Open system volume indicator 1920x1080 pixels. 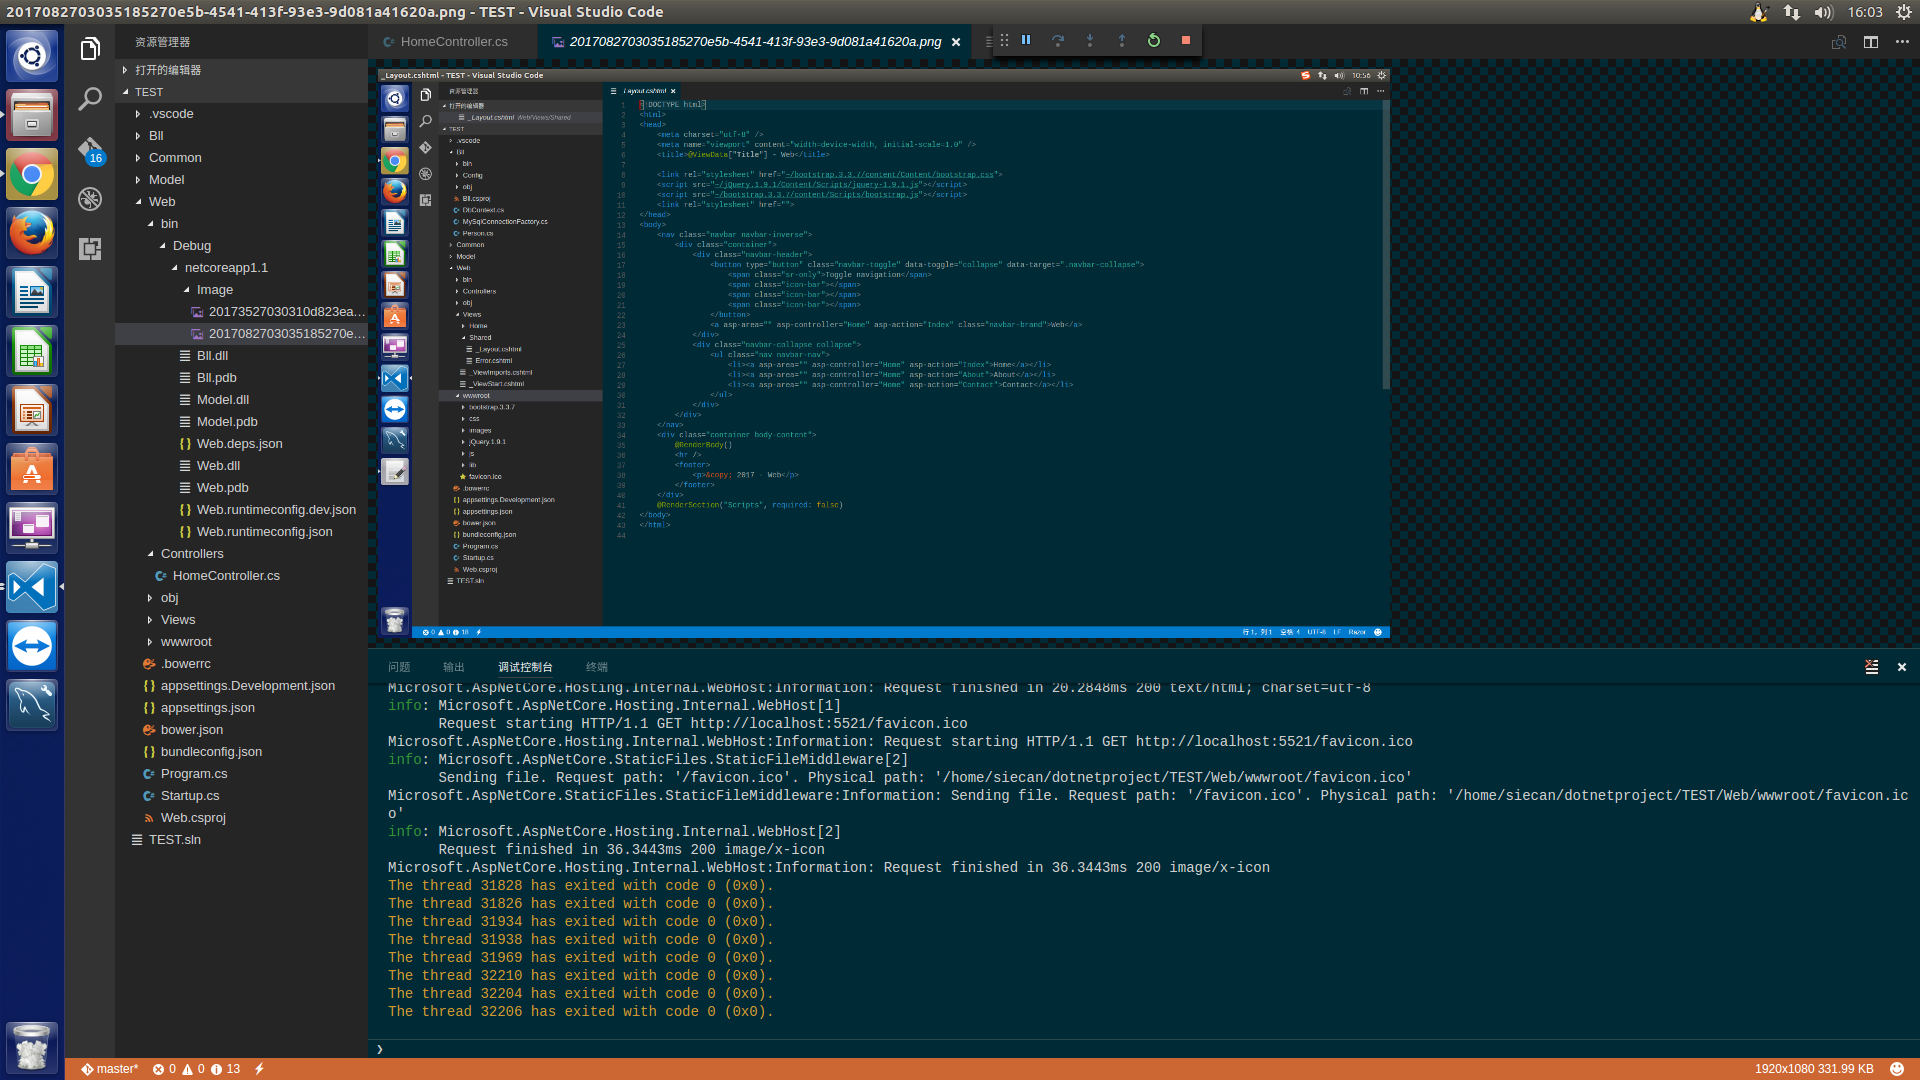(1824, 12)
